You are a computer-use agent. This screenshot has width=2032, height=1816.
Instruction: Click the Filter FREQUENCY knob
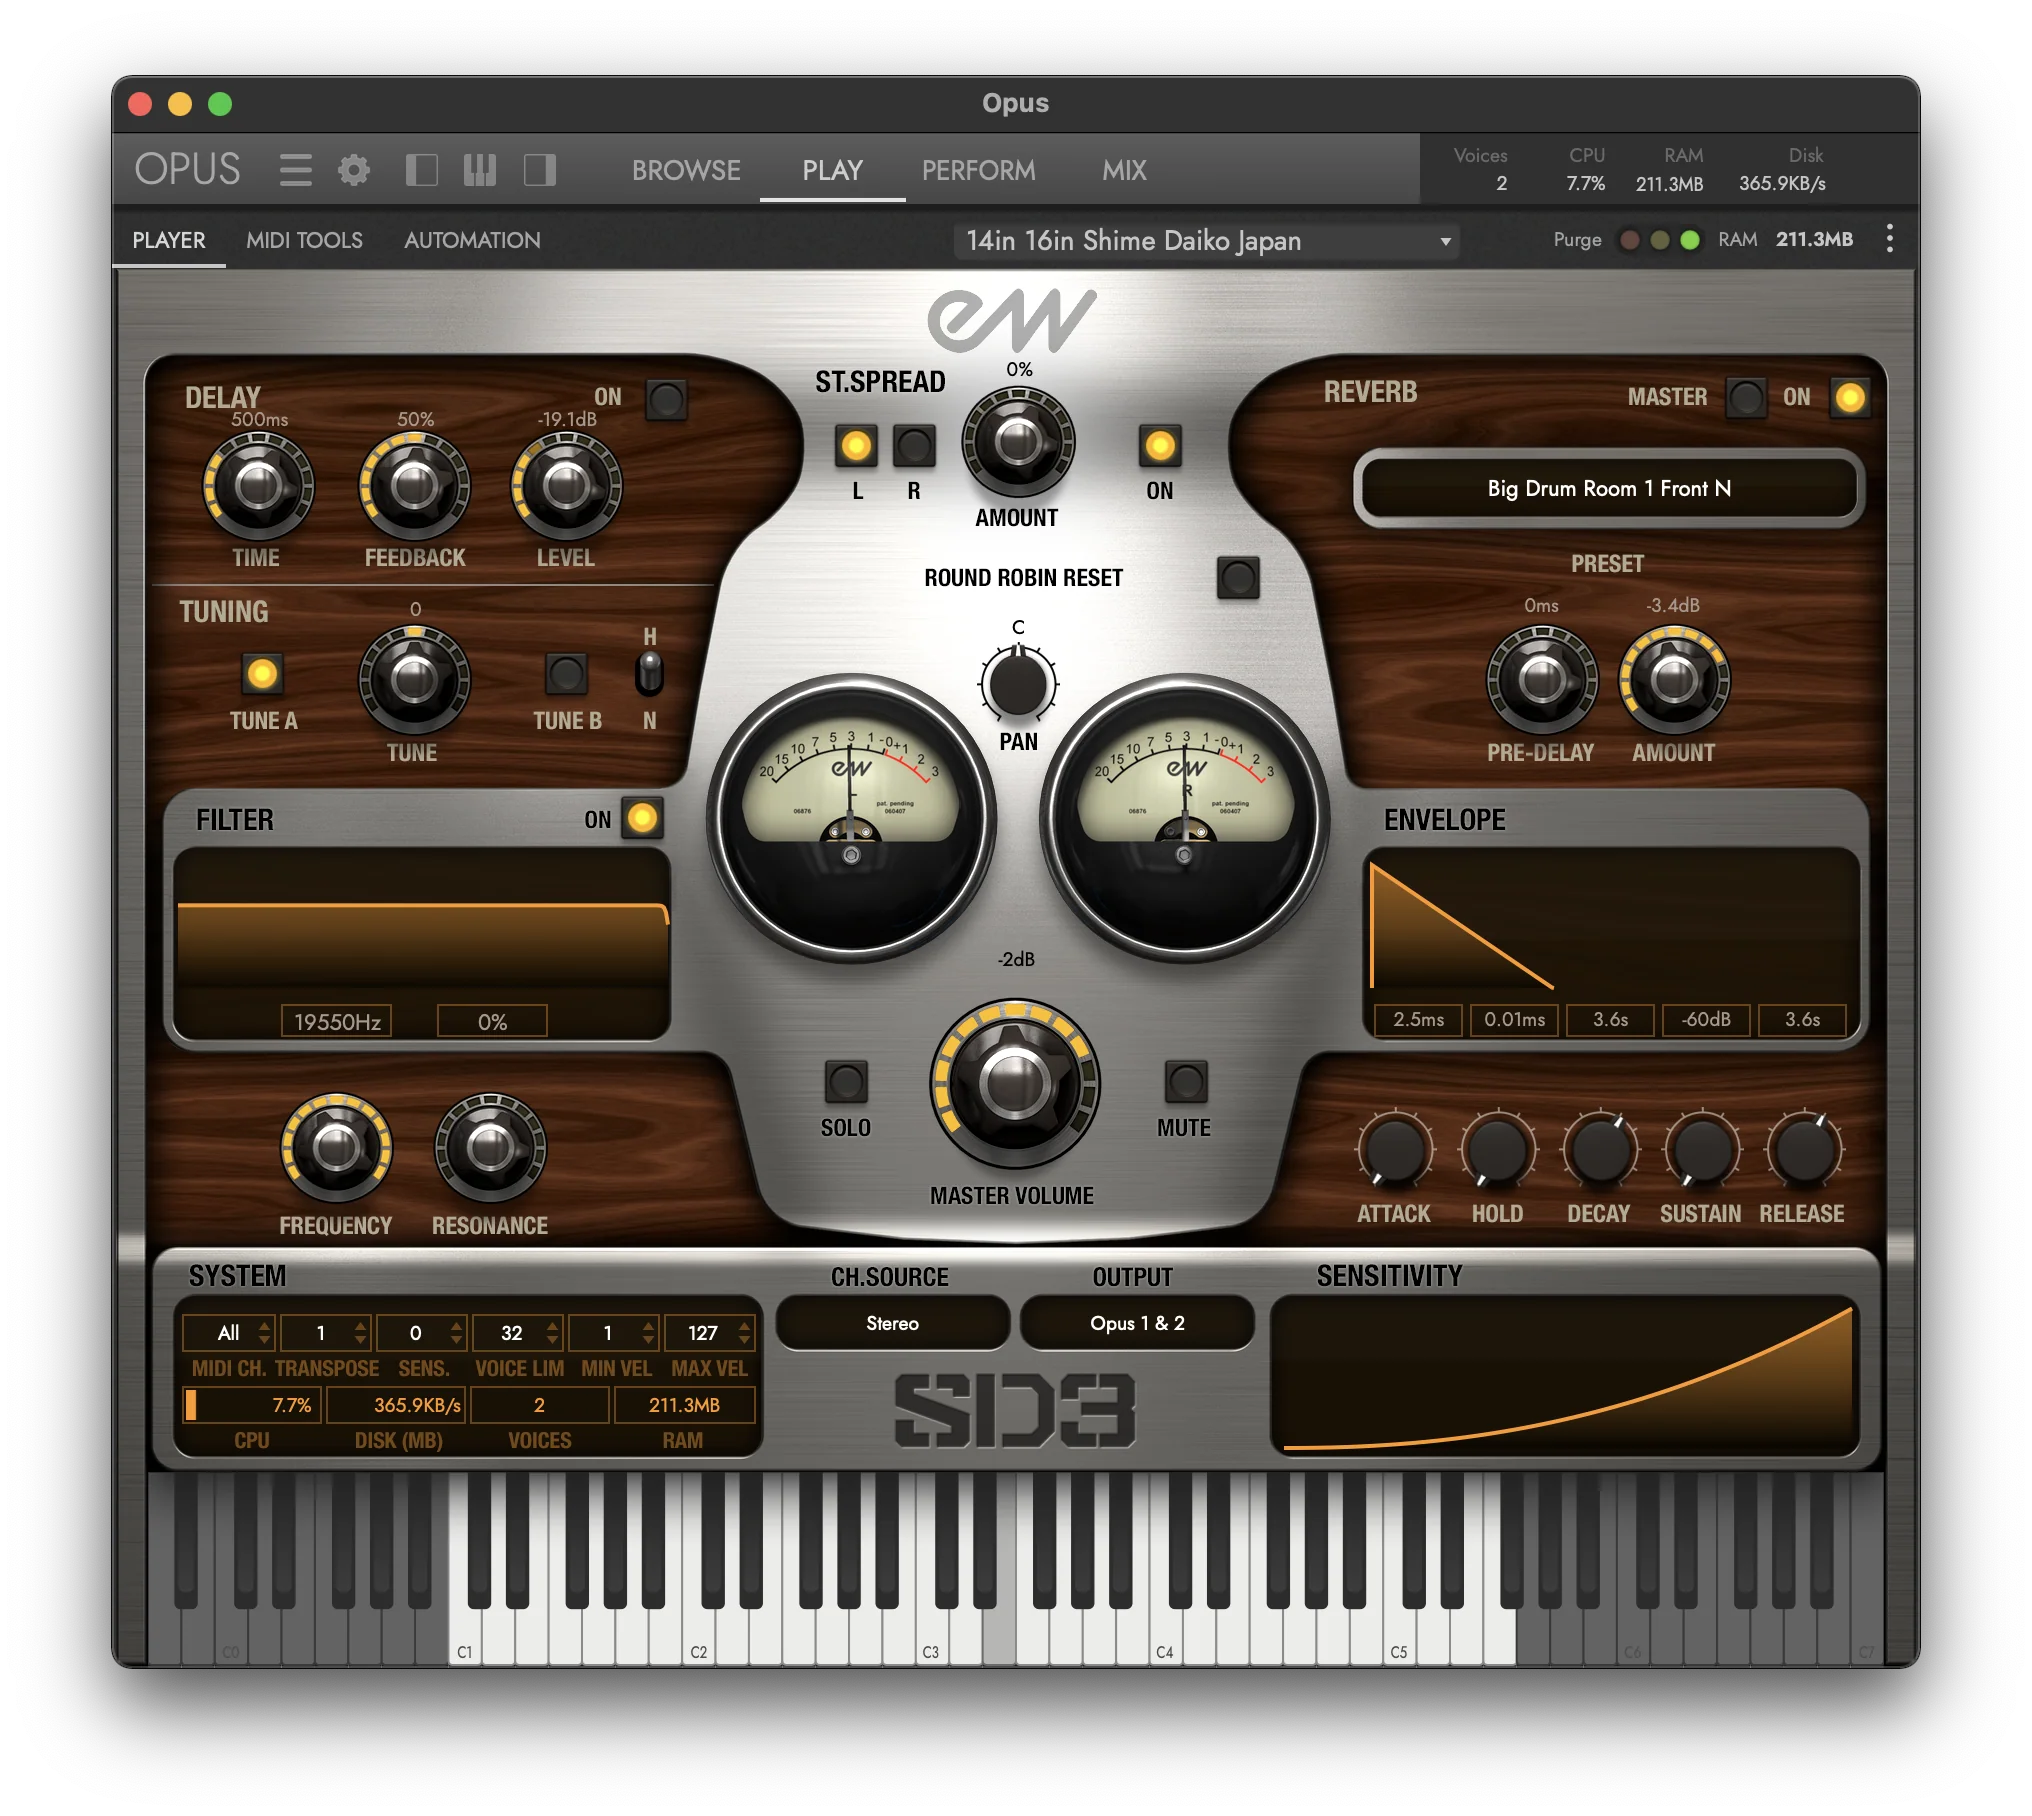click(x=336, y=1148)
